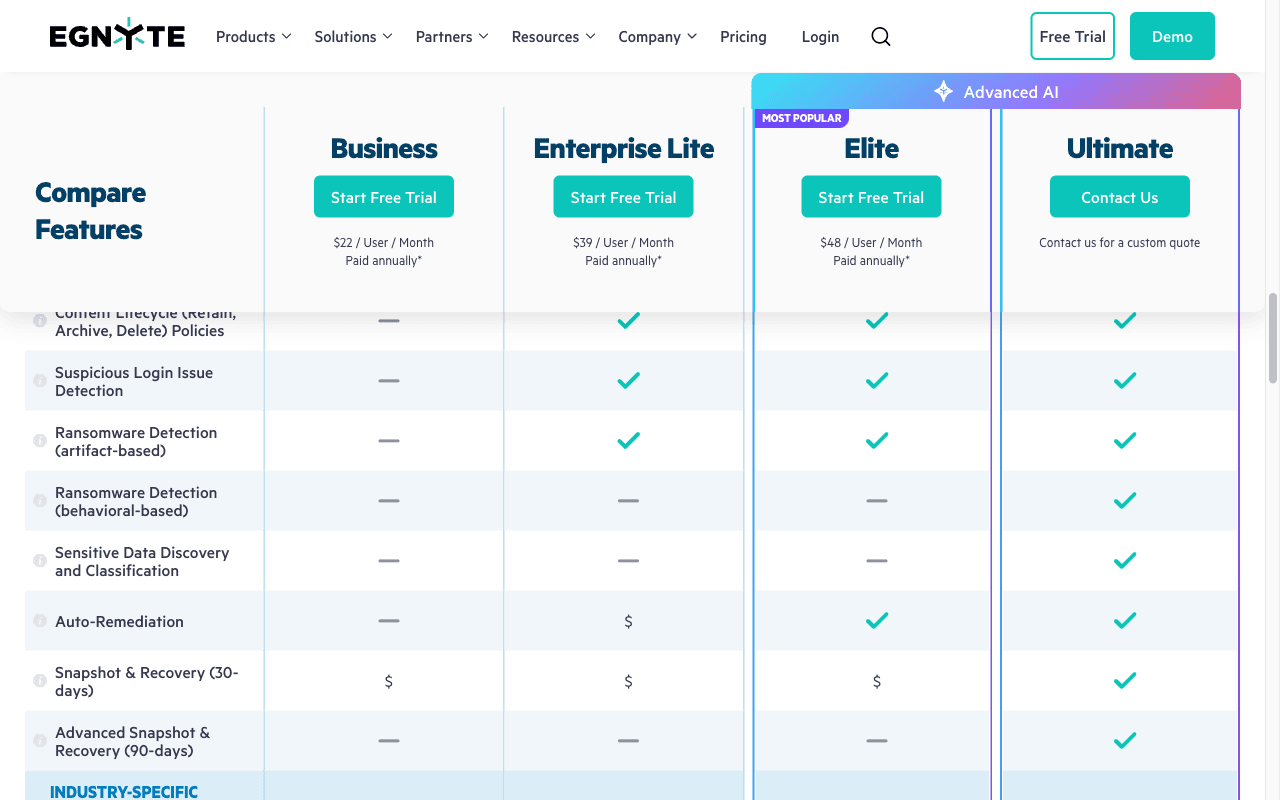Click 'Contact us for a custom quote' text

[1120, 242]
